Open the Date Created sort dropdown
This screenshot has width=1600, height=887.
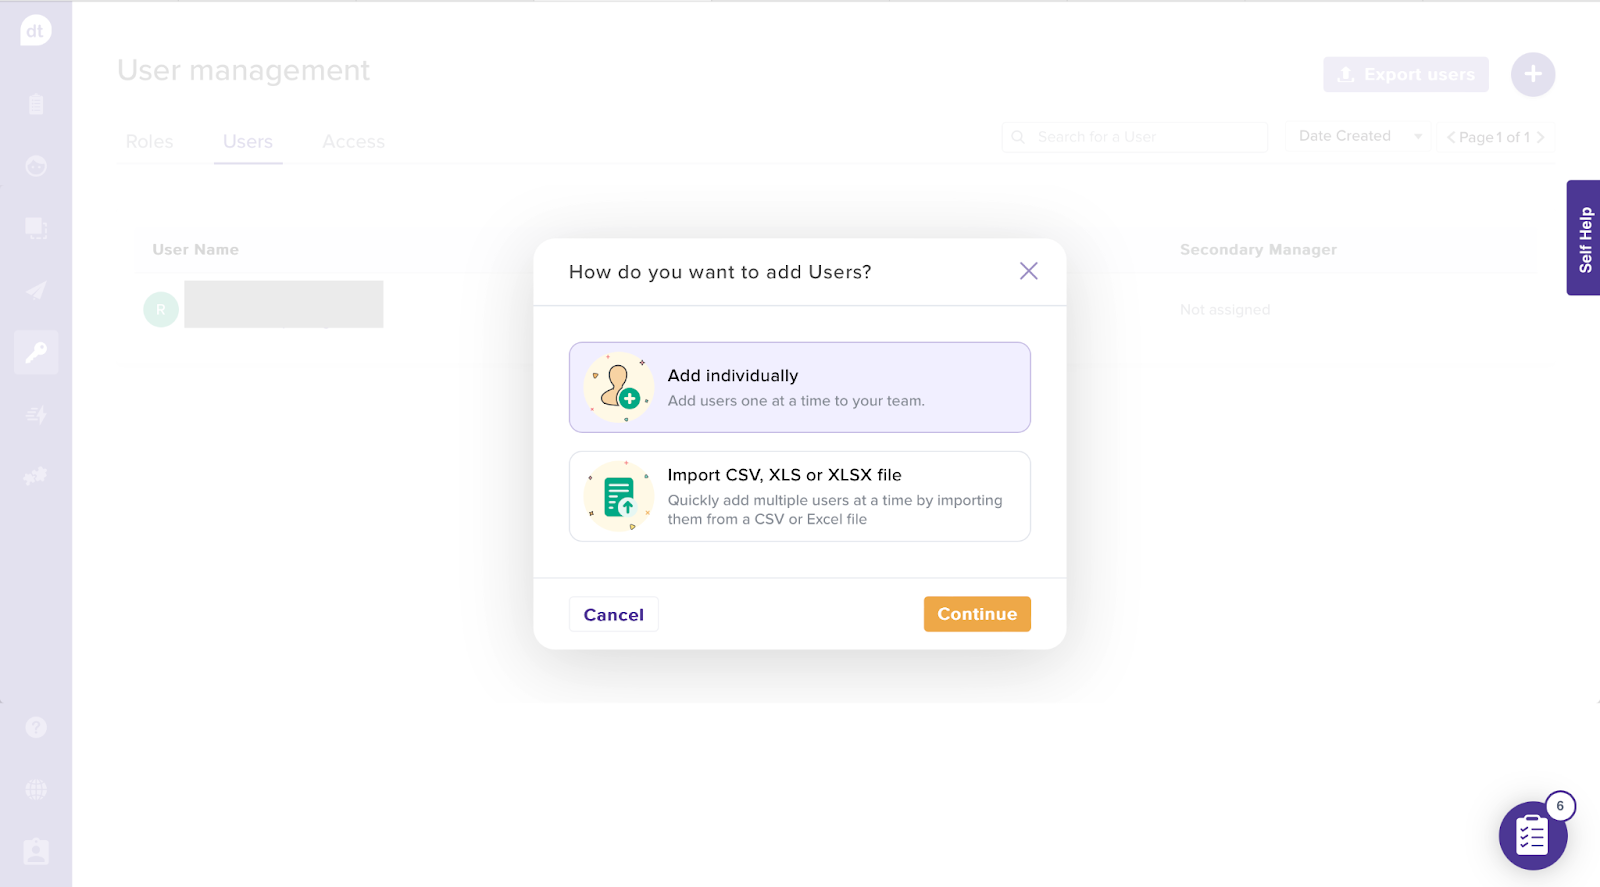(x=1358, y=136)
